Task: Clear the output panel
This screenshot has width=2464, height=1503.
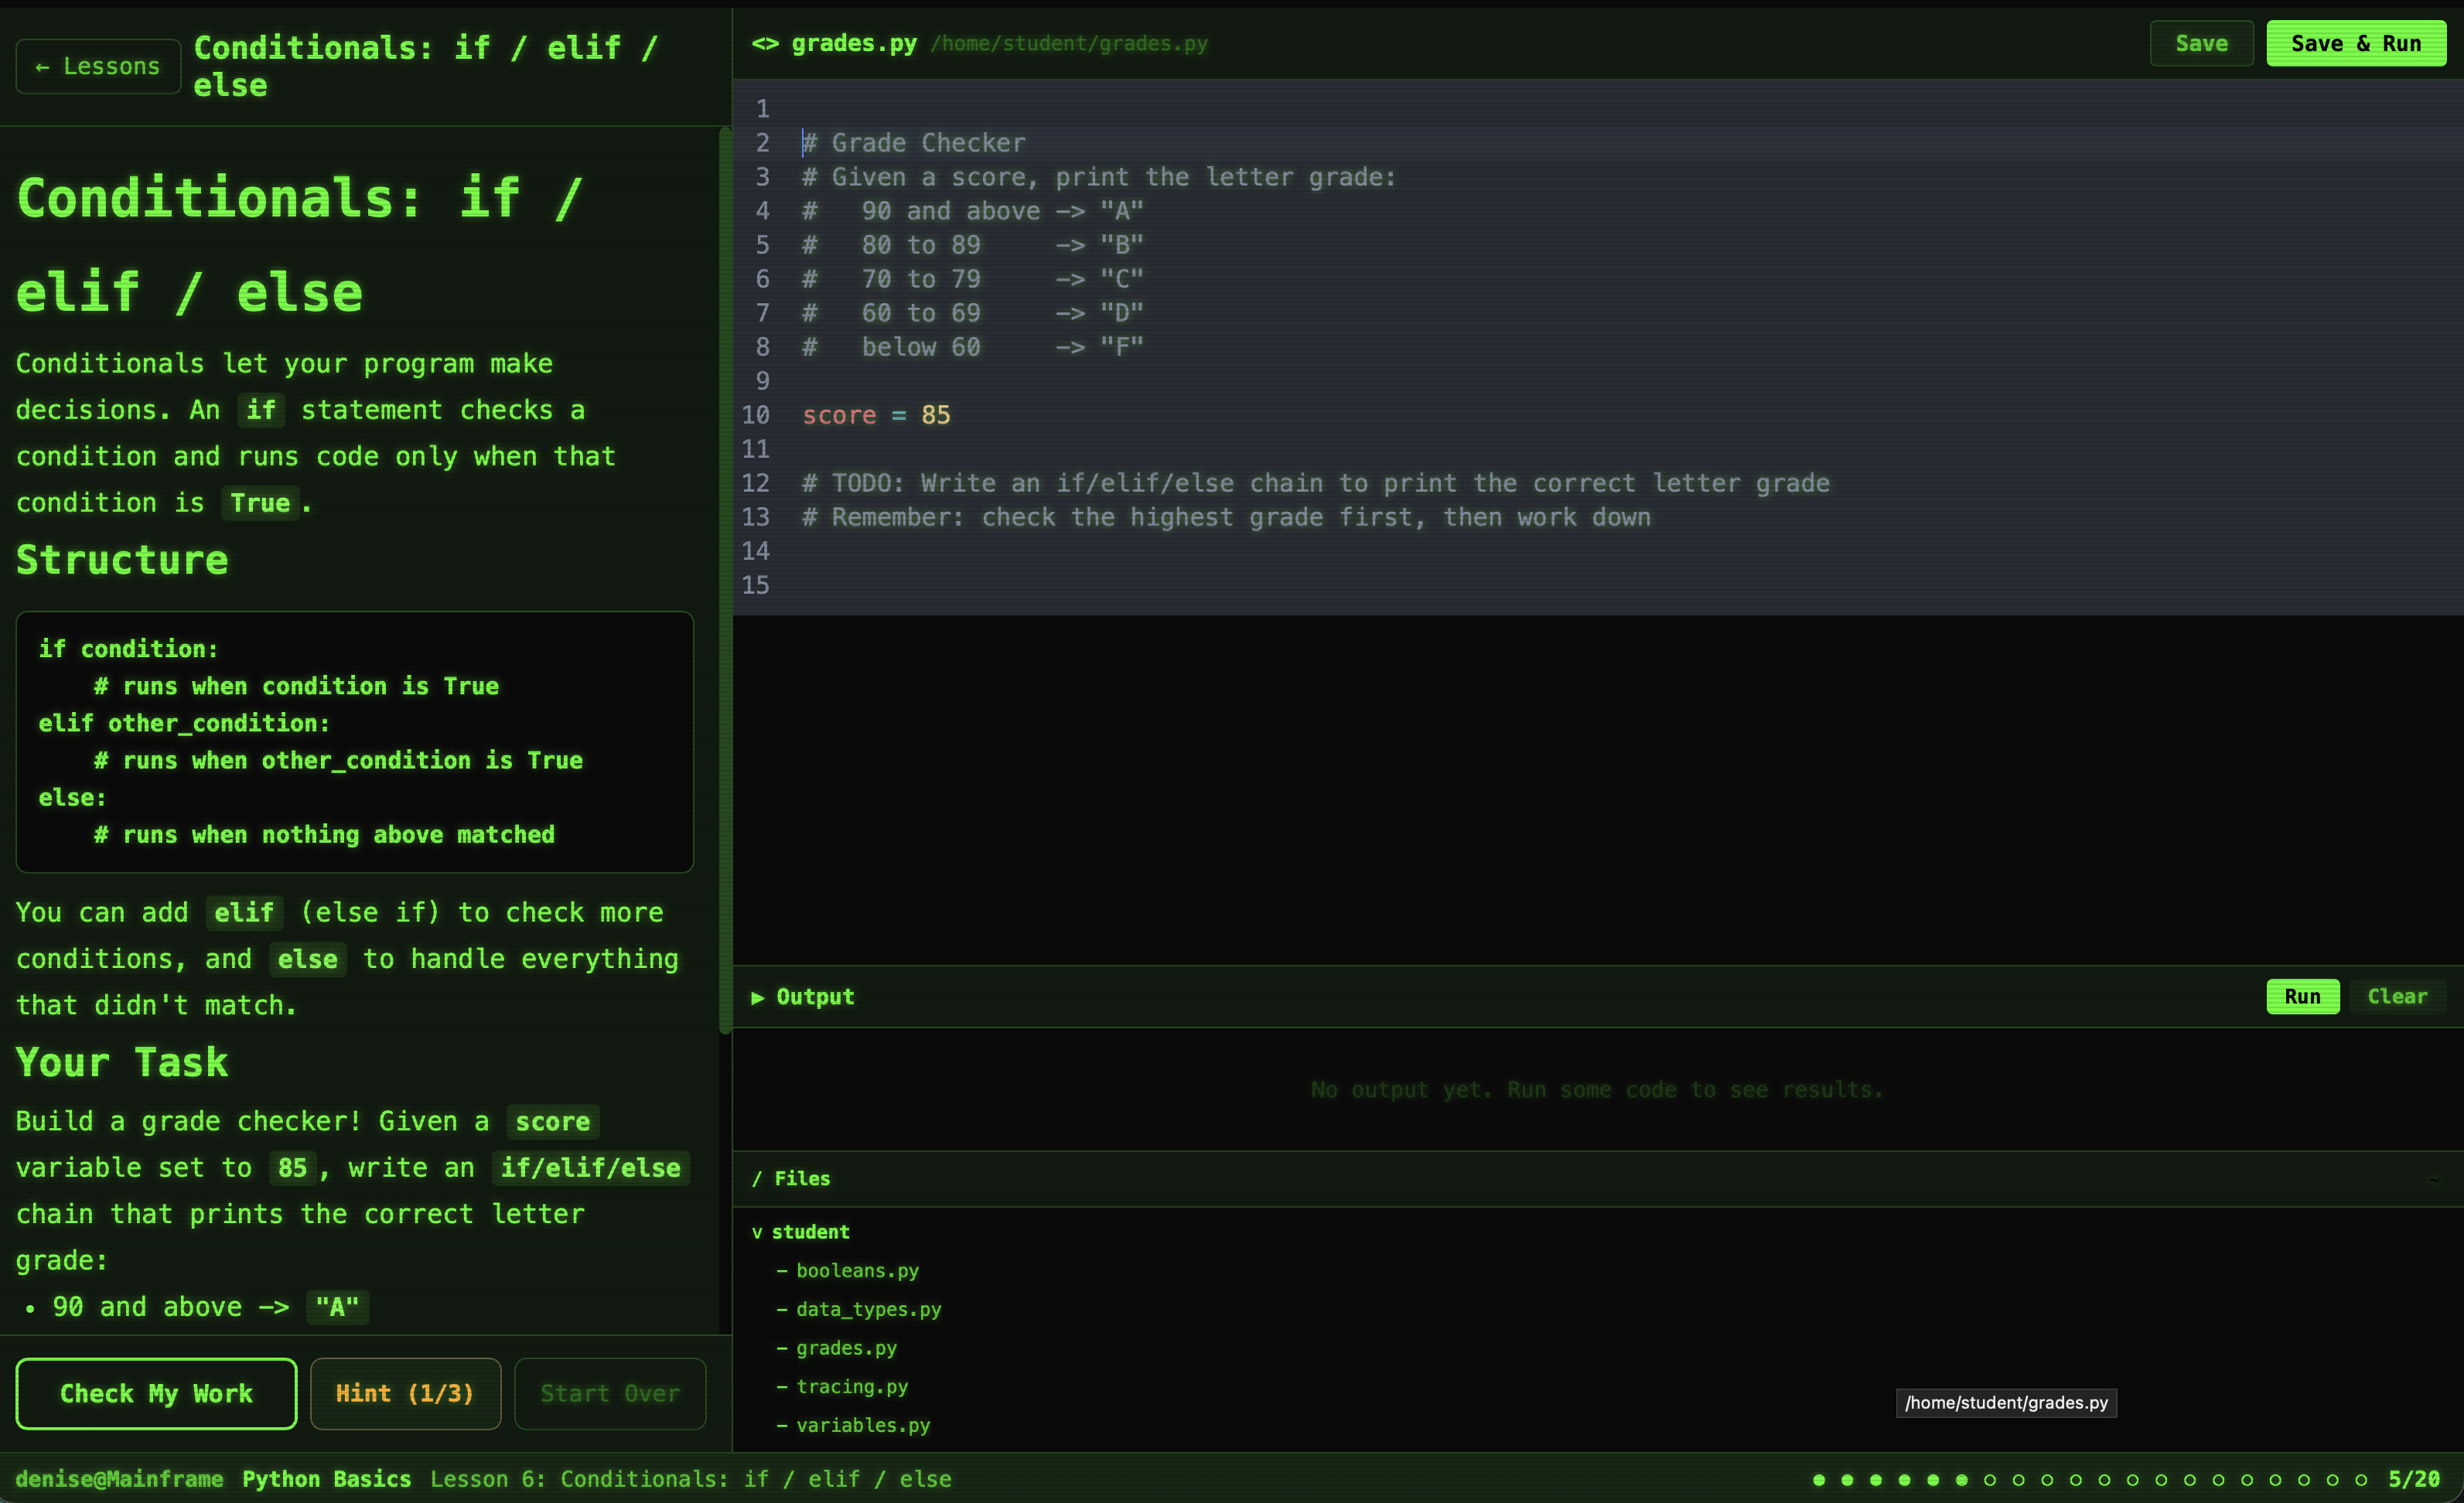Action: click(2396, 996)
